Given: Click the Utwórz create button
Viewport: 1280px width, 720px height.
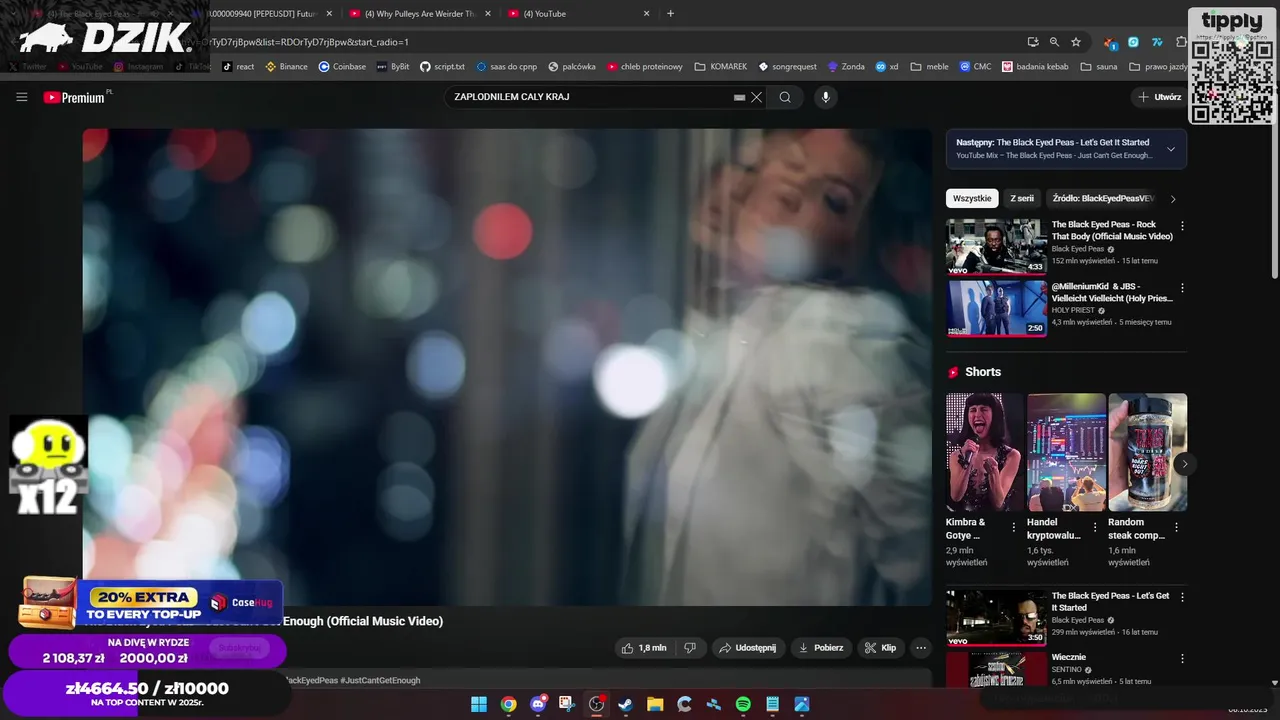Looking at the screenshot, I should pyautogui.click(x=1159, y=97).
